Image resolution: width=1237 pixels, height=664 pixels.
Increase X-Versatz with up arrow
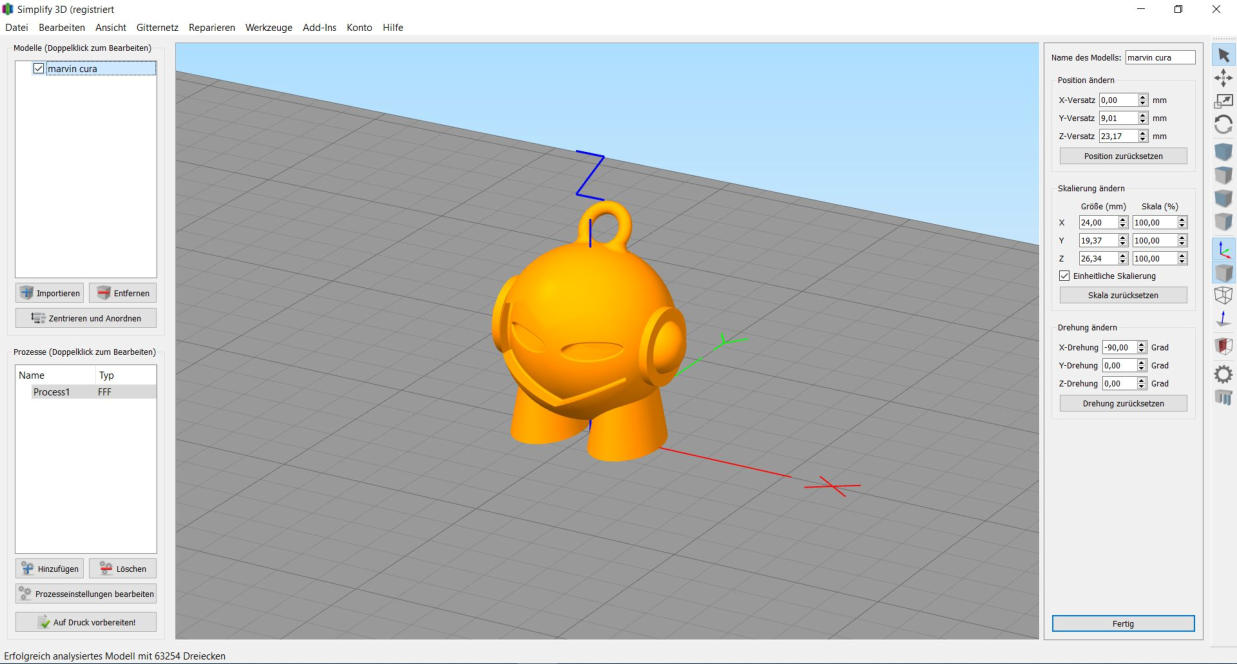point(1143,97)
